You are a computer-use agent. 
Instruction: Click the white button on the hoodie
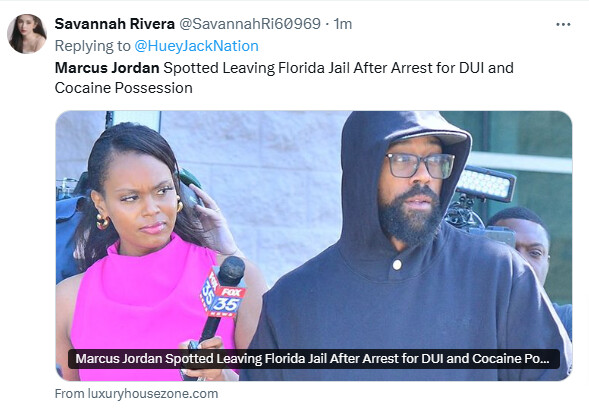tap(397, 265)
